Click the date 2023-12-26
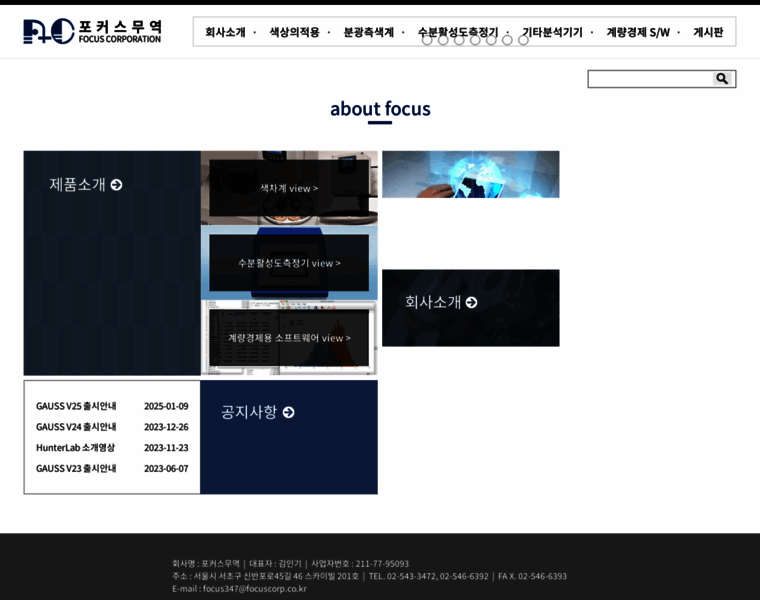This screenshot has height=600, width=760. (x=166, y=427)
